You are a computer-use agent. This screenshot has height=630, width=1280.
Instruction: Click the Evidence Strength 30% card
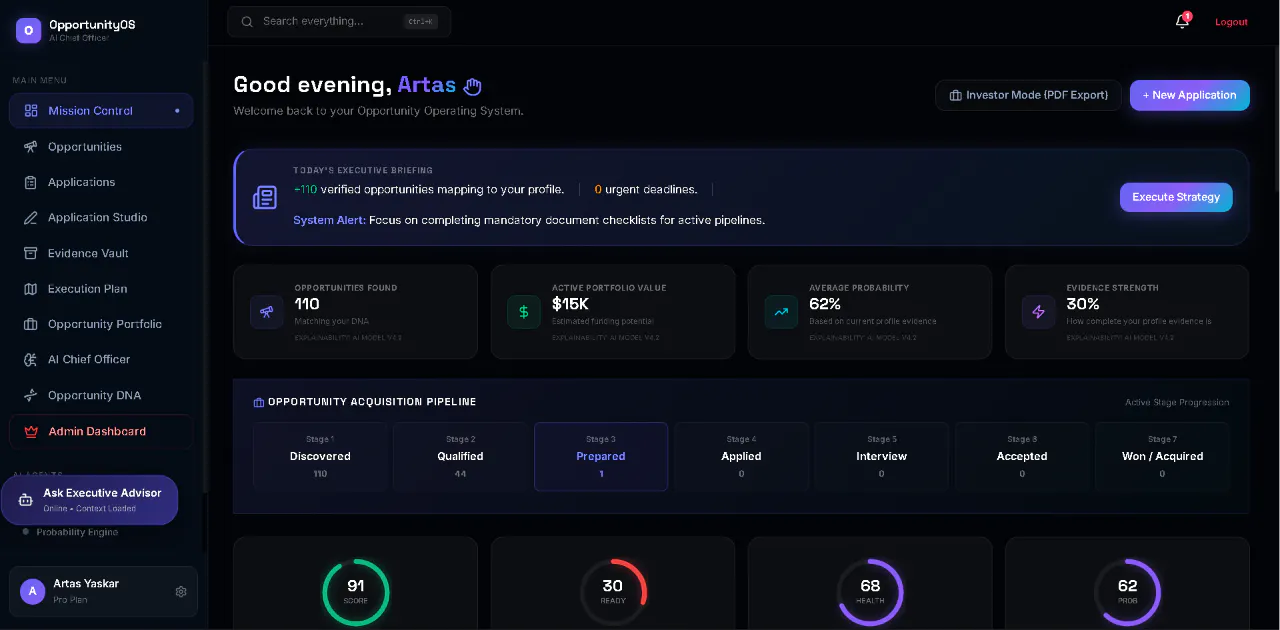click(x=1127, y=312)
